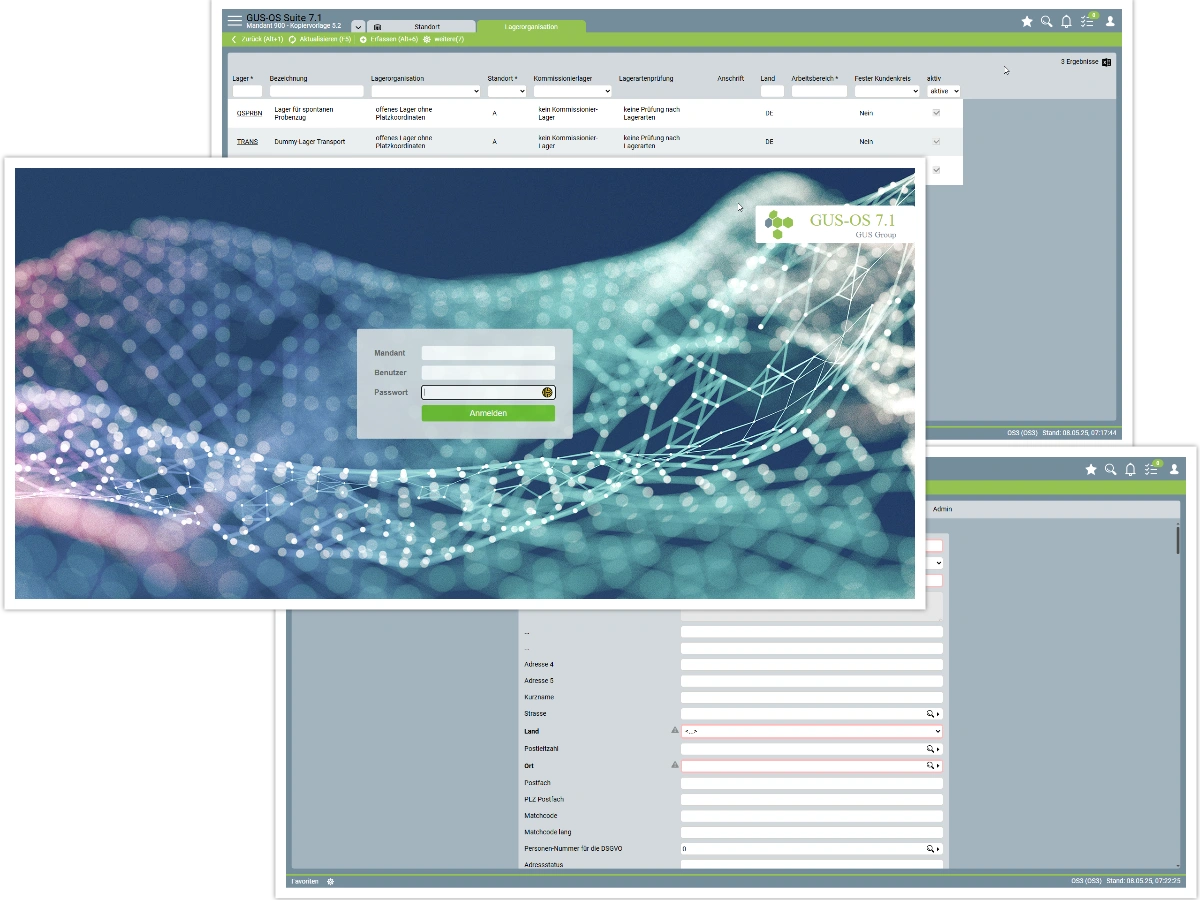The width and height of the screenshot is (1200, 900).
Task: Open the hamburger menu in GUS-OS Suite
Action: [234, 21]
